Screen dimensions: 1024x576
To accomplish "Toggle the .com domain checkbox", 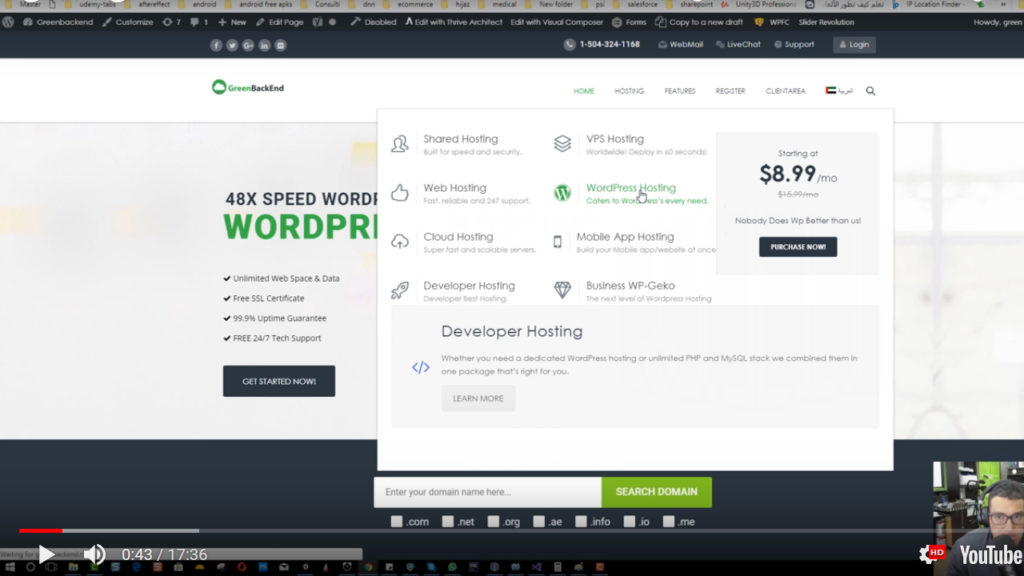I will click(396, 521).
